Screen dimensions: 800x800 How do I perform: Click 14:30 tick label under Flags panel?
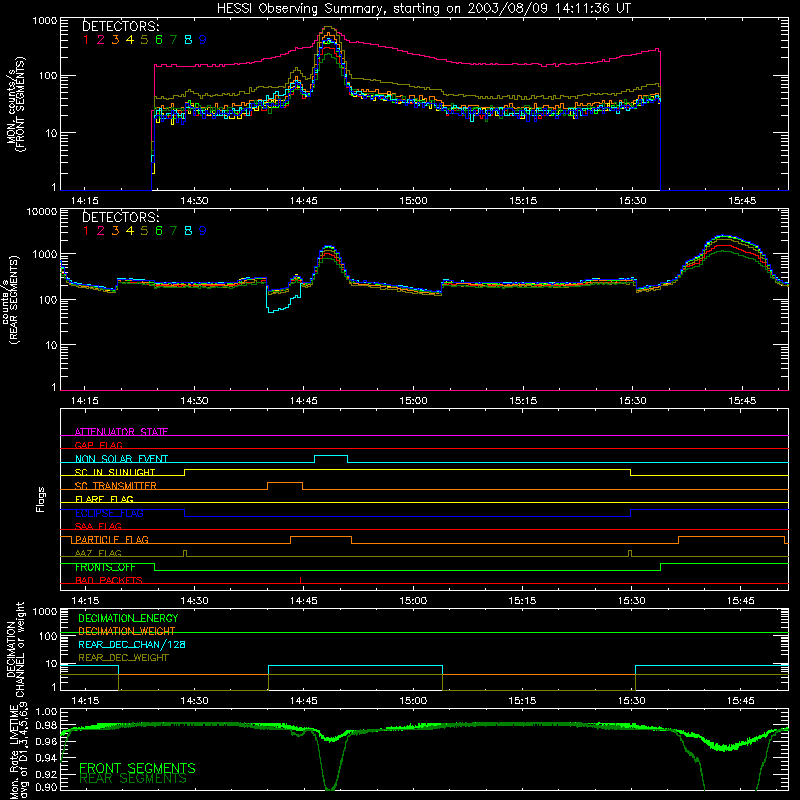coord(194,601)
